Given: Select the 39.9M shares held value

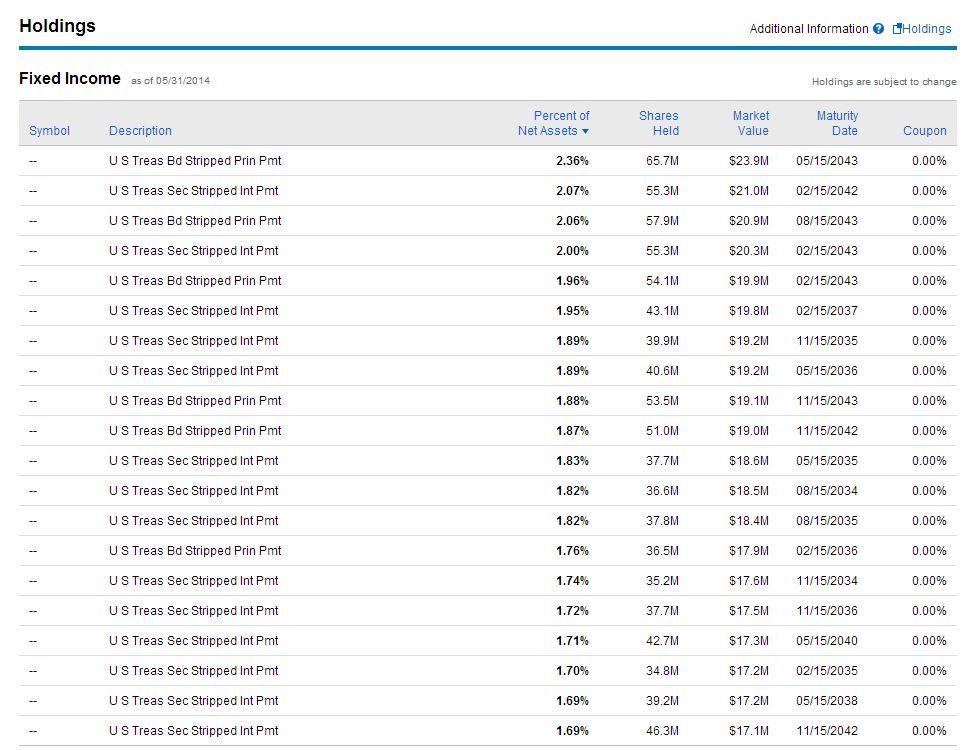Looking at the screenshot, I should [x=662, y=341].
